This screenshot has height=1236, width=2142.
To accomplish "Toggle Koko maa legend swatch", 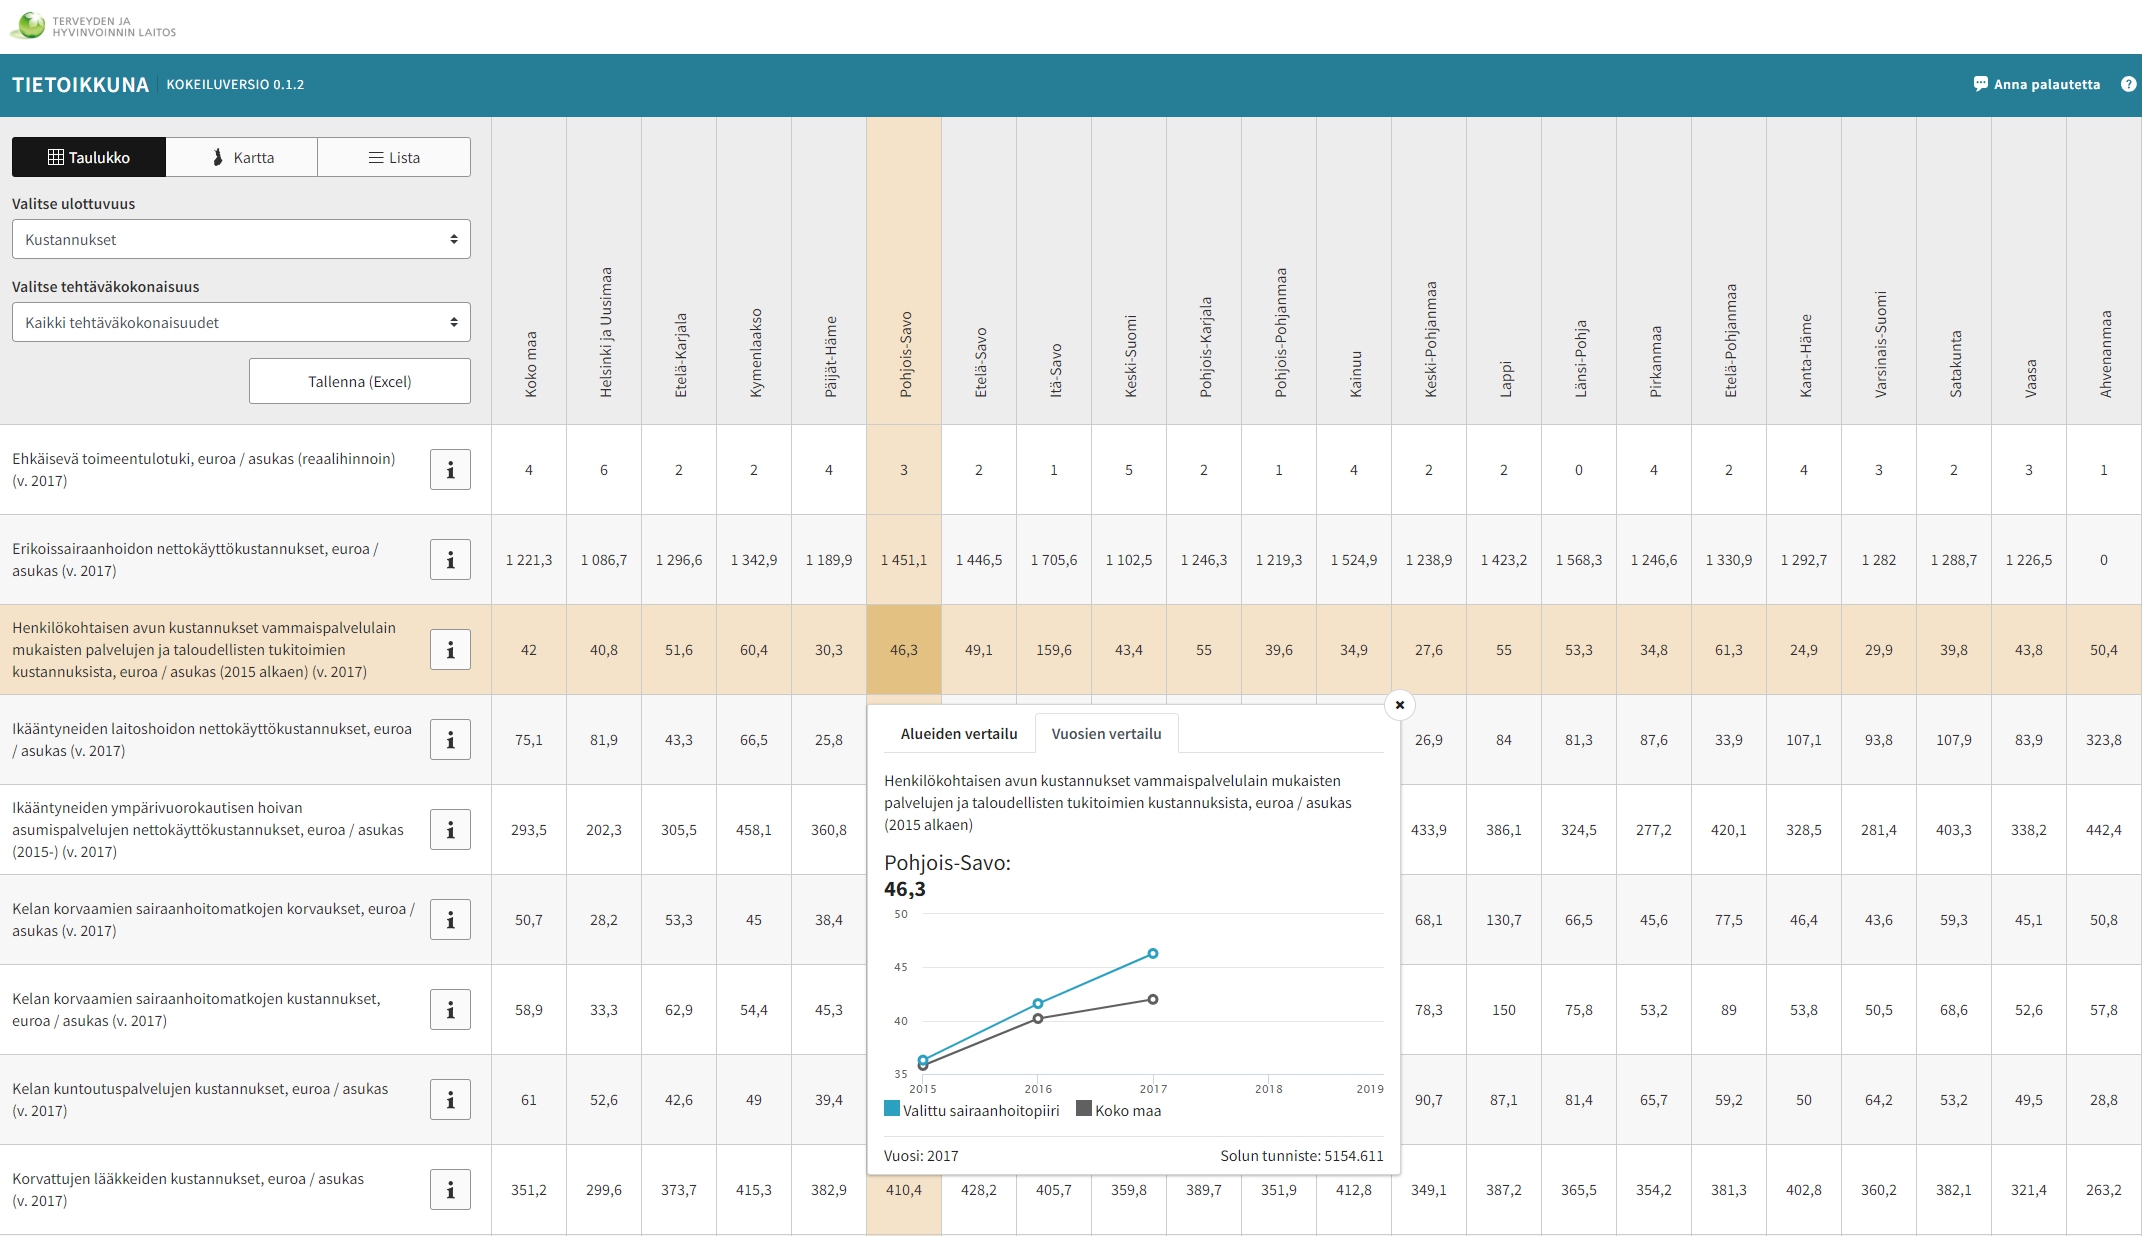I will point(1084,1109).
